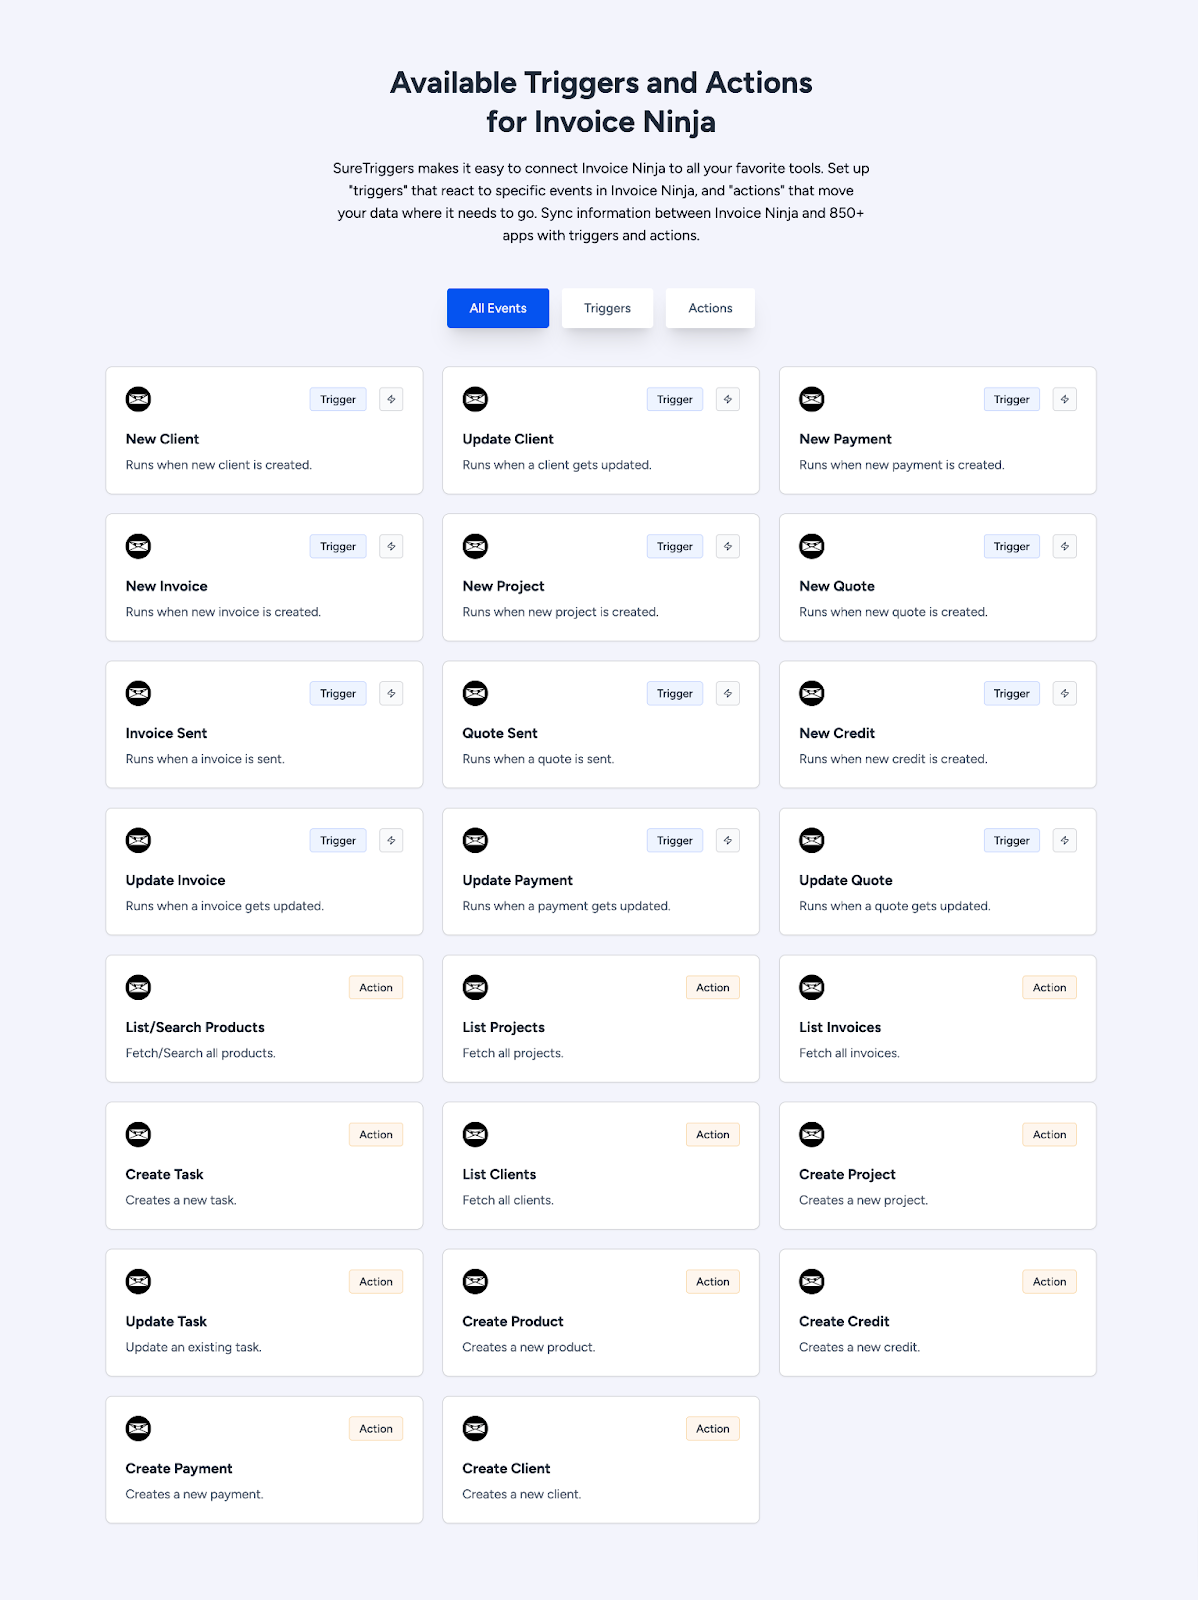The width and height of the screenshot is (1198, 1600).
Task: Click the lightning icon on New Credit card
Action: click(1065, 693)
